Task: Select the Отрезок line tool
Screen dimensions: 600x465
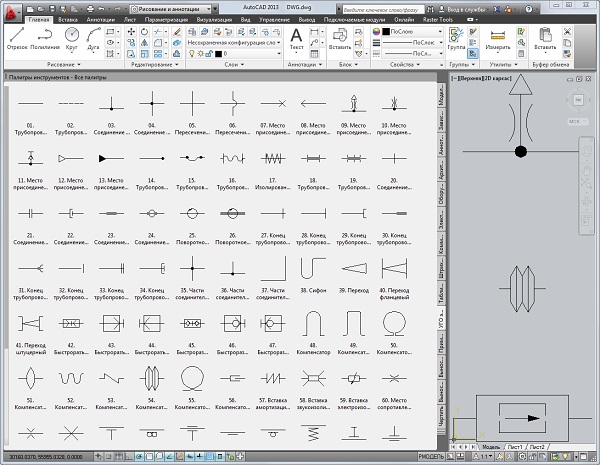Action: pyautogui.click(x=16, y=37)
